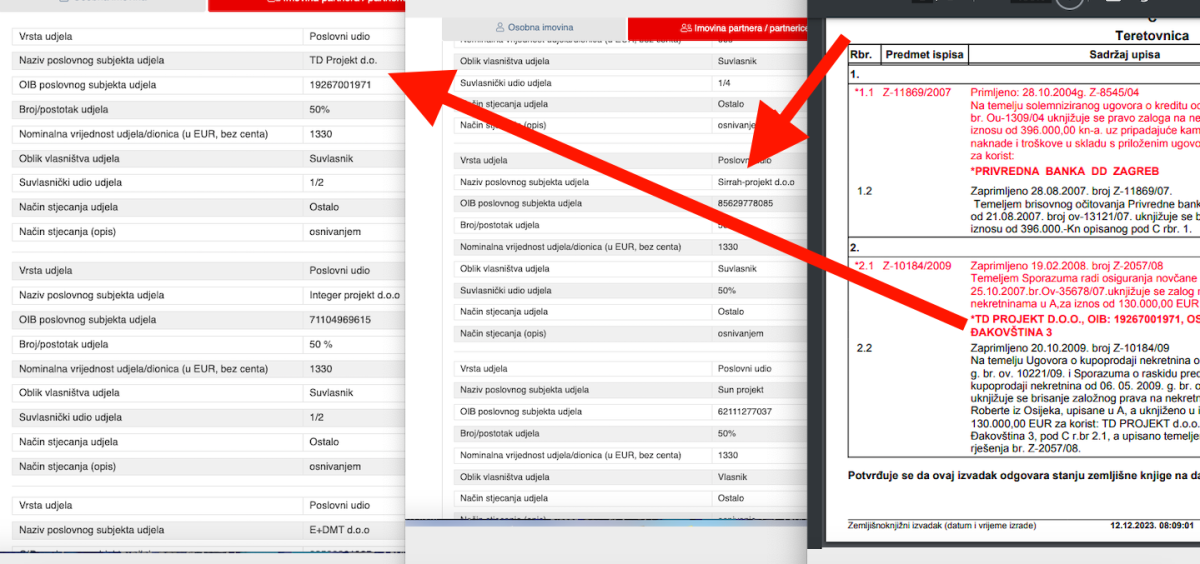This screenshot has height=564, width=1200.
Task: Select 1330 nominal value under Sirrah-projekt d.o.o
Action: pyautogui.click(x=728, y=246)
